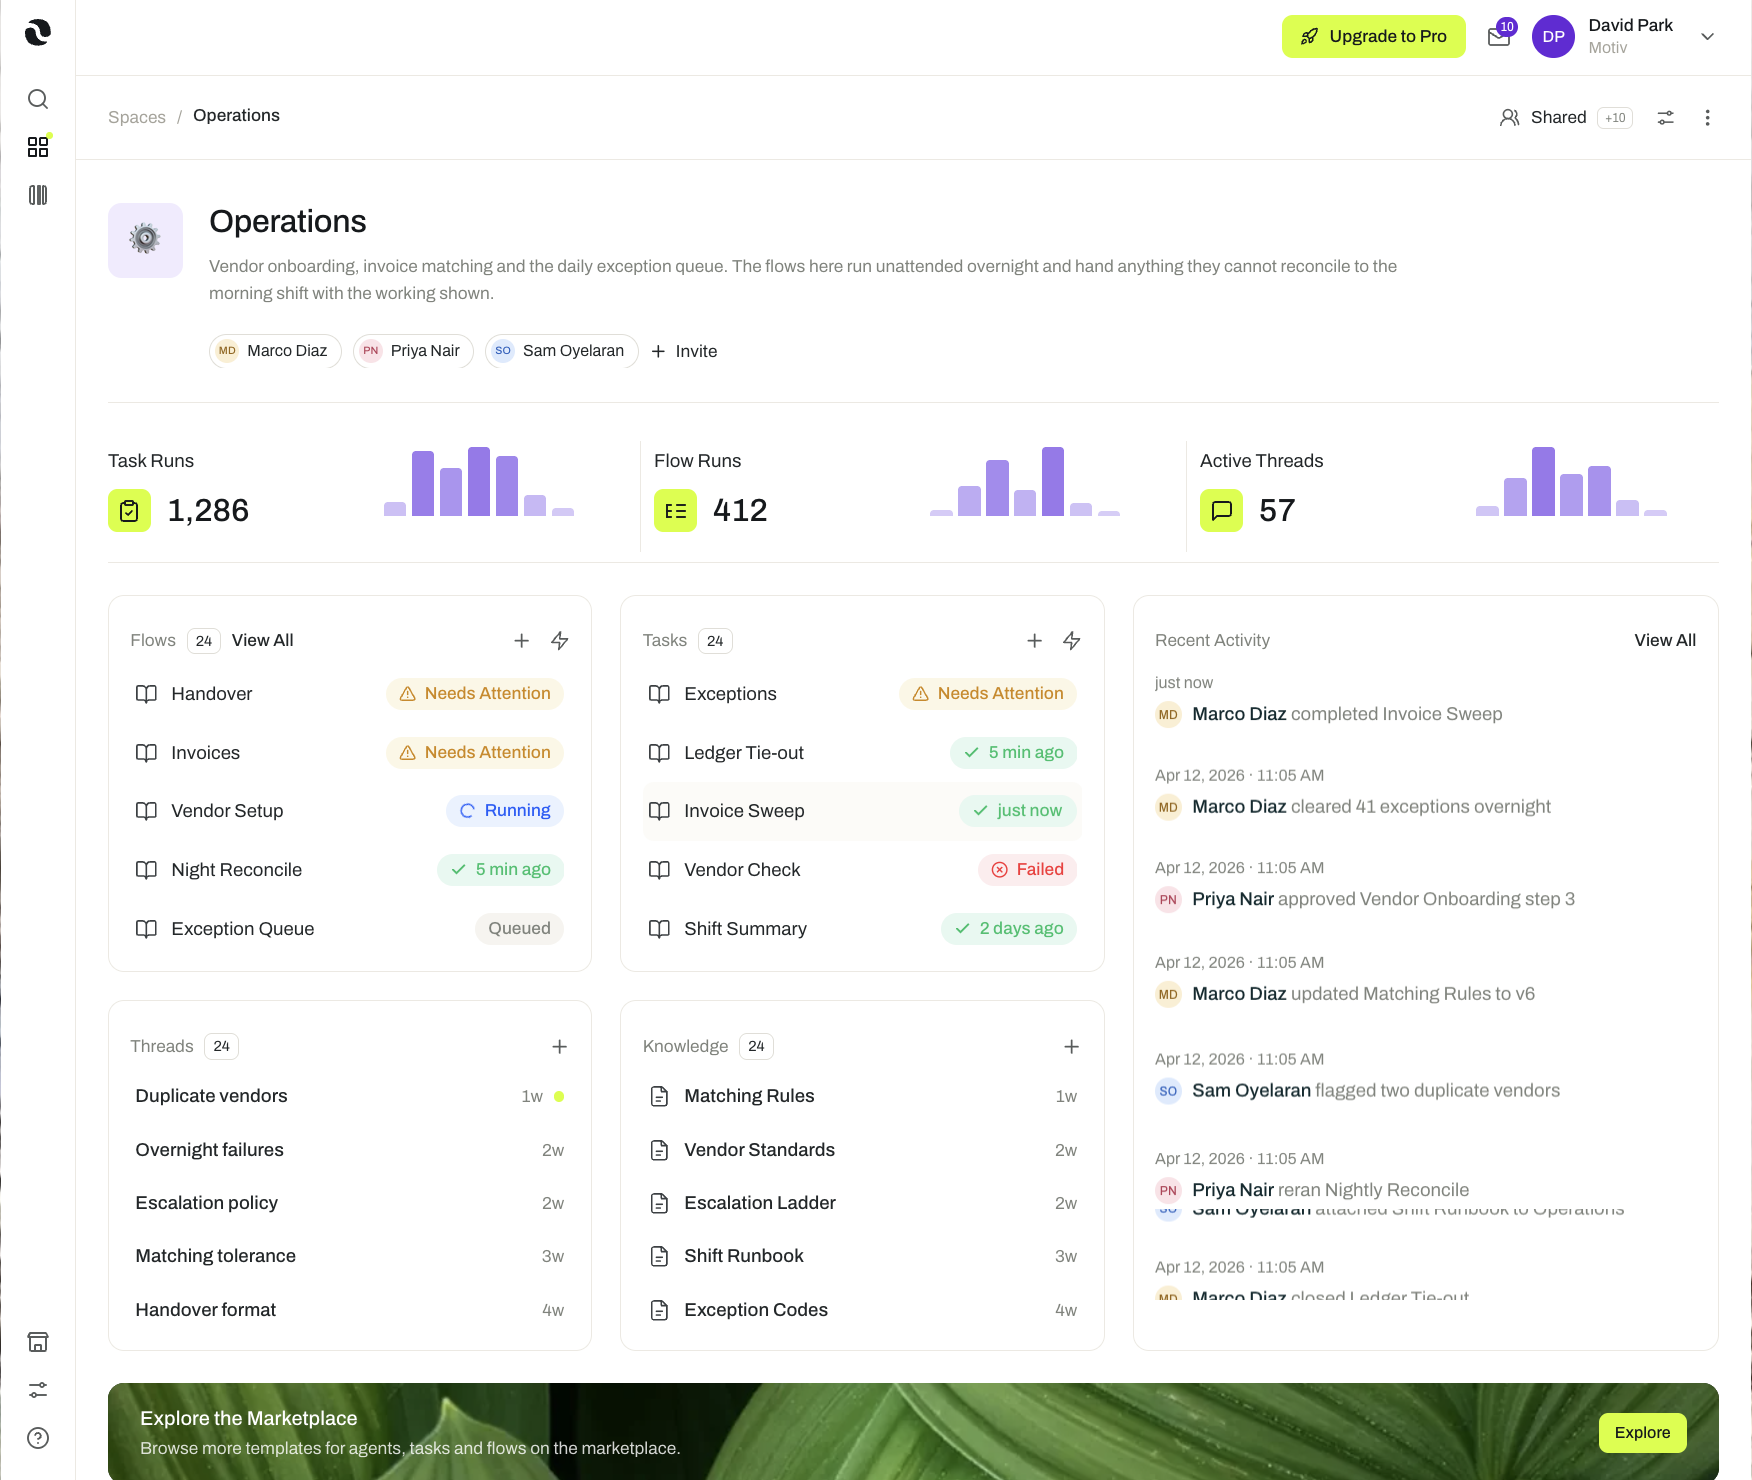Open the Vendor Check task

[x=862, y=870]
